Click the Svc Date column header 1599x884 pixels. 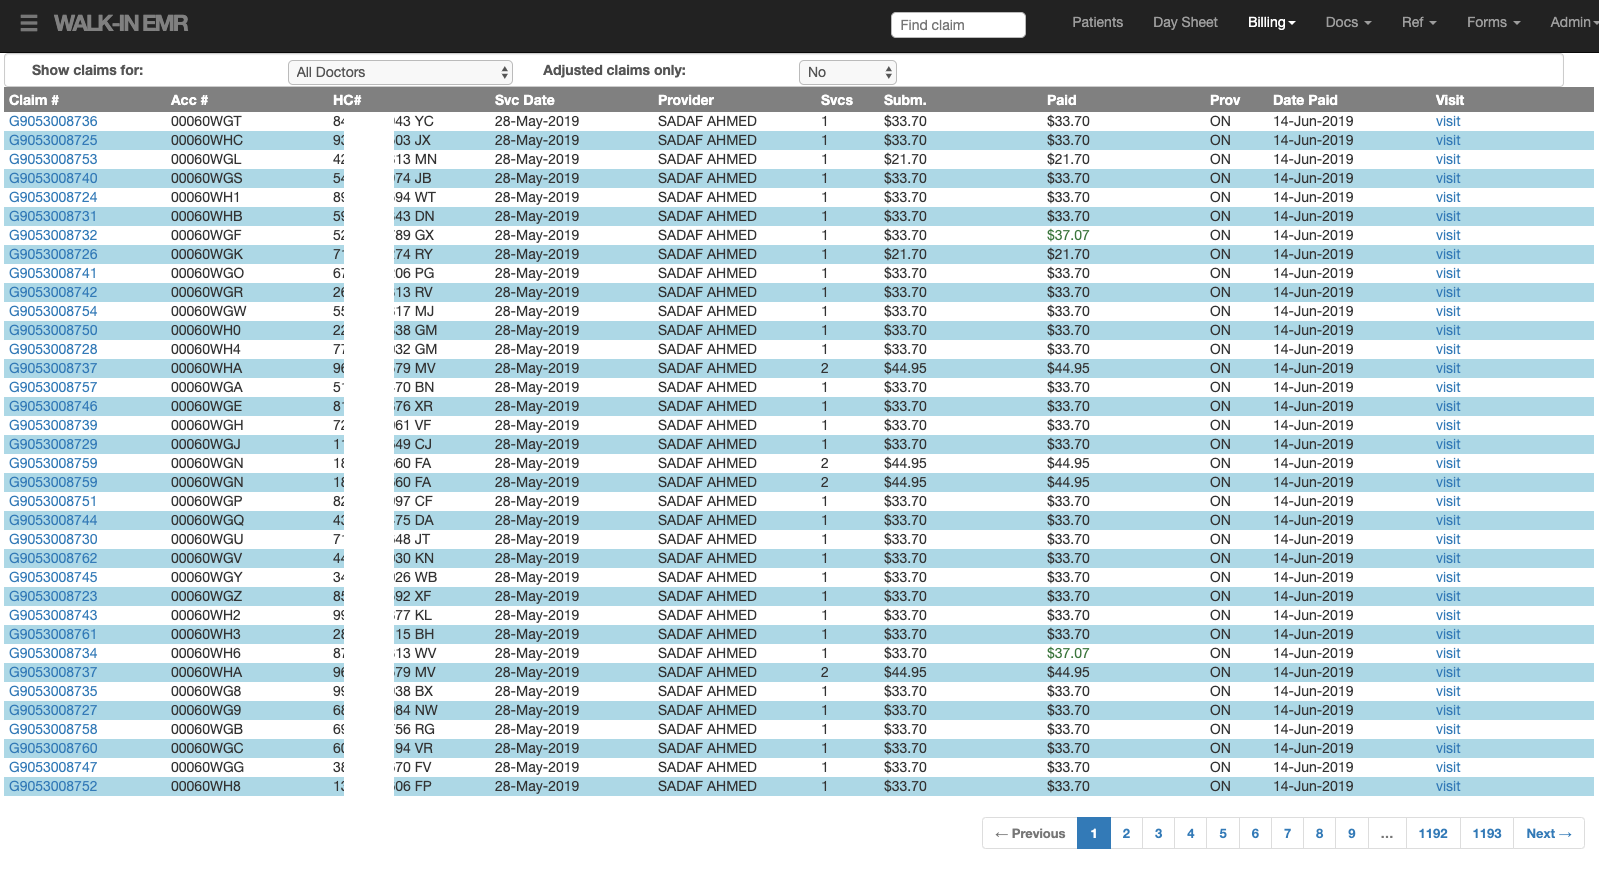coord(524,100)
